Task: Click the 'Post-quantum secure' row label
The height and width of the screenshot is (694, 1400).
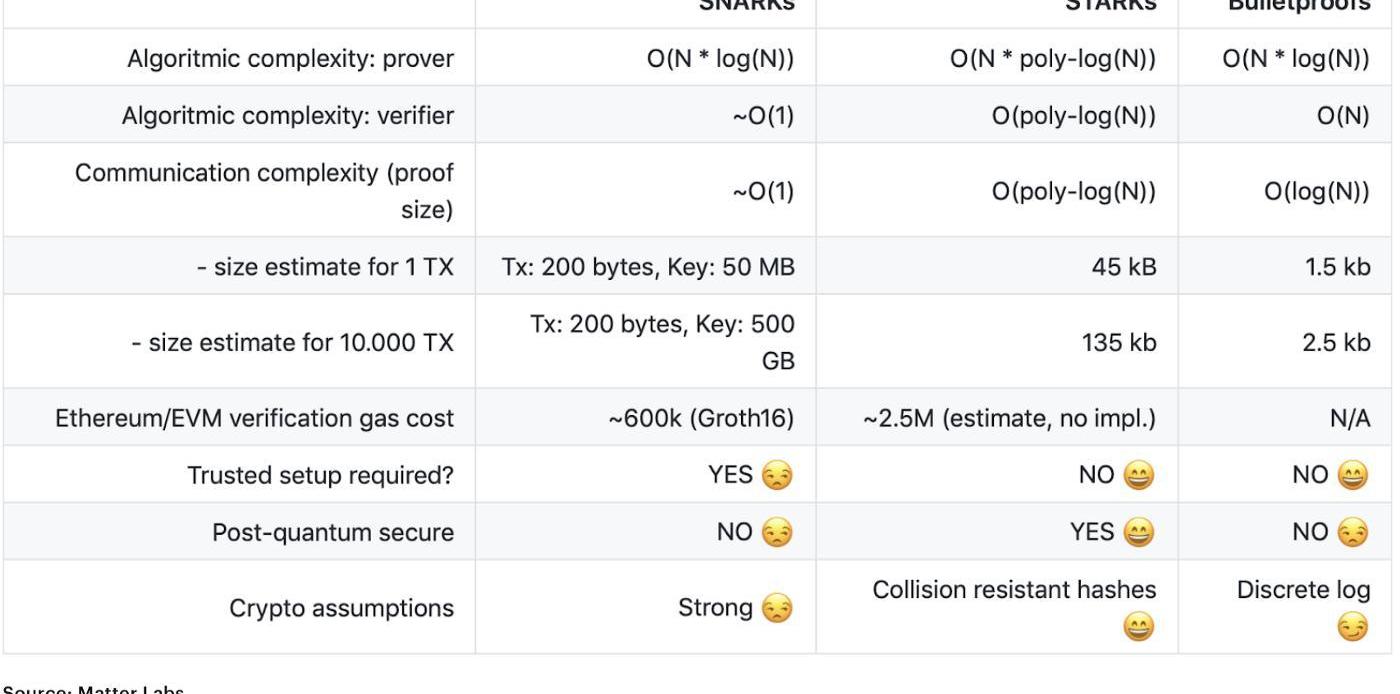Action: (332, 533)
